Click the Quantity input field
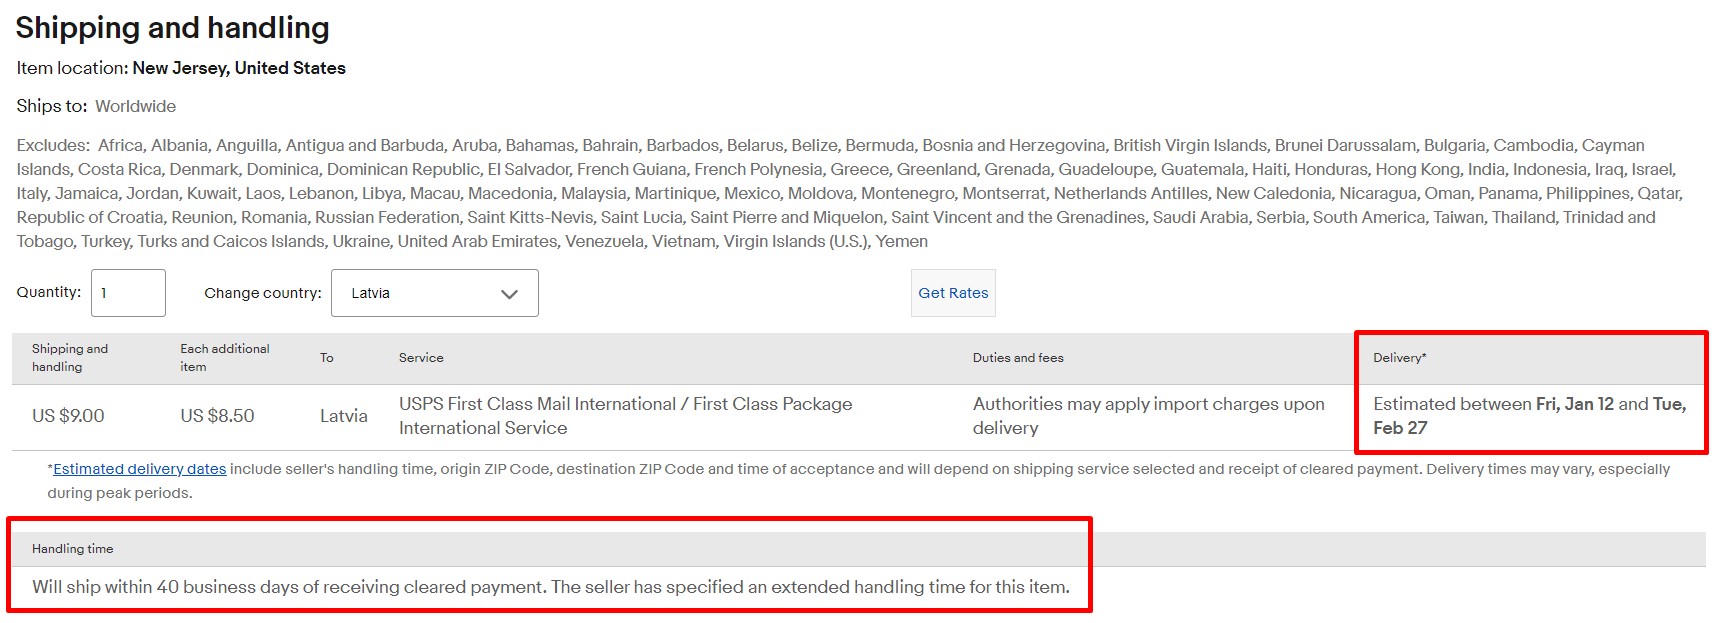The image size is (1725, 623). click(128, 293)
